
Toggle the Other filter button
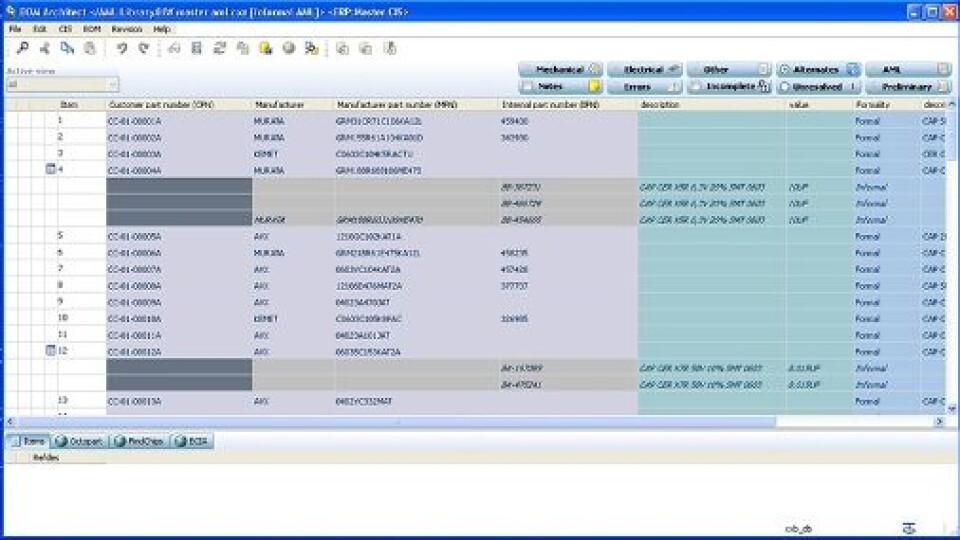(729, 69)
